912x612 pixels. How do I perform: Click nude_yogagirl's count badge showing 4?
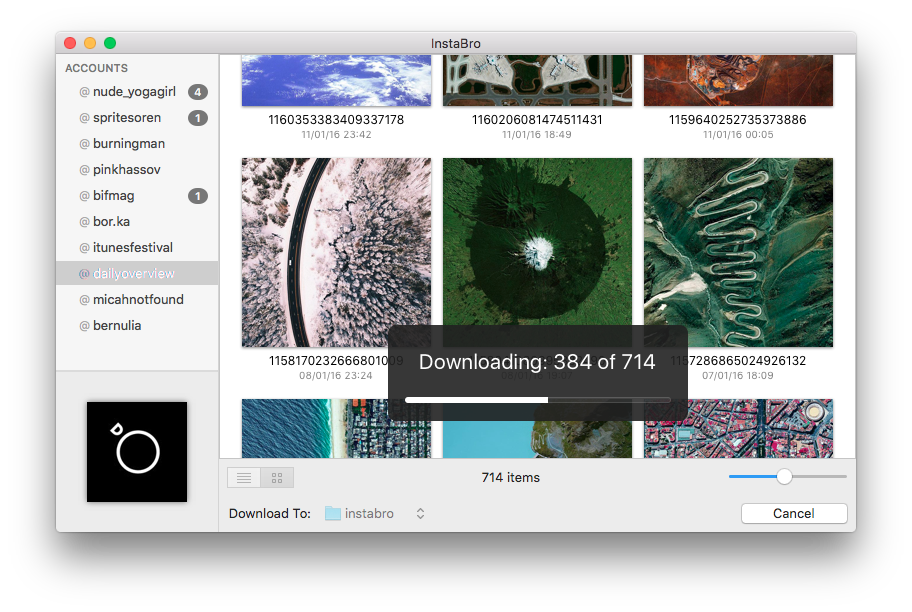tap(198, 91)
